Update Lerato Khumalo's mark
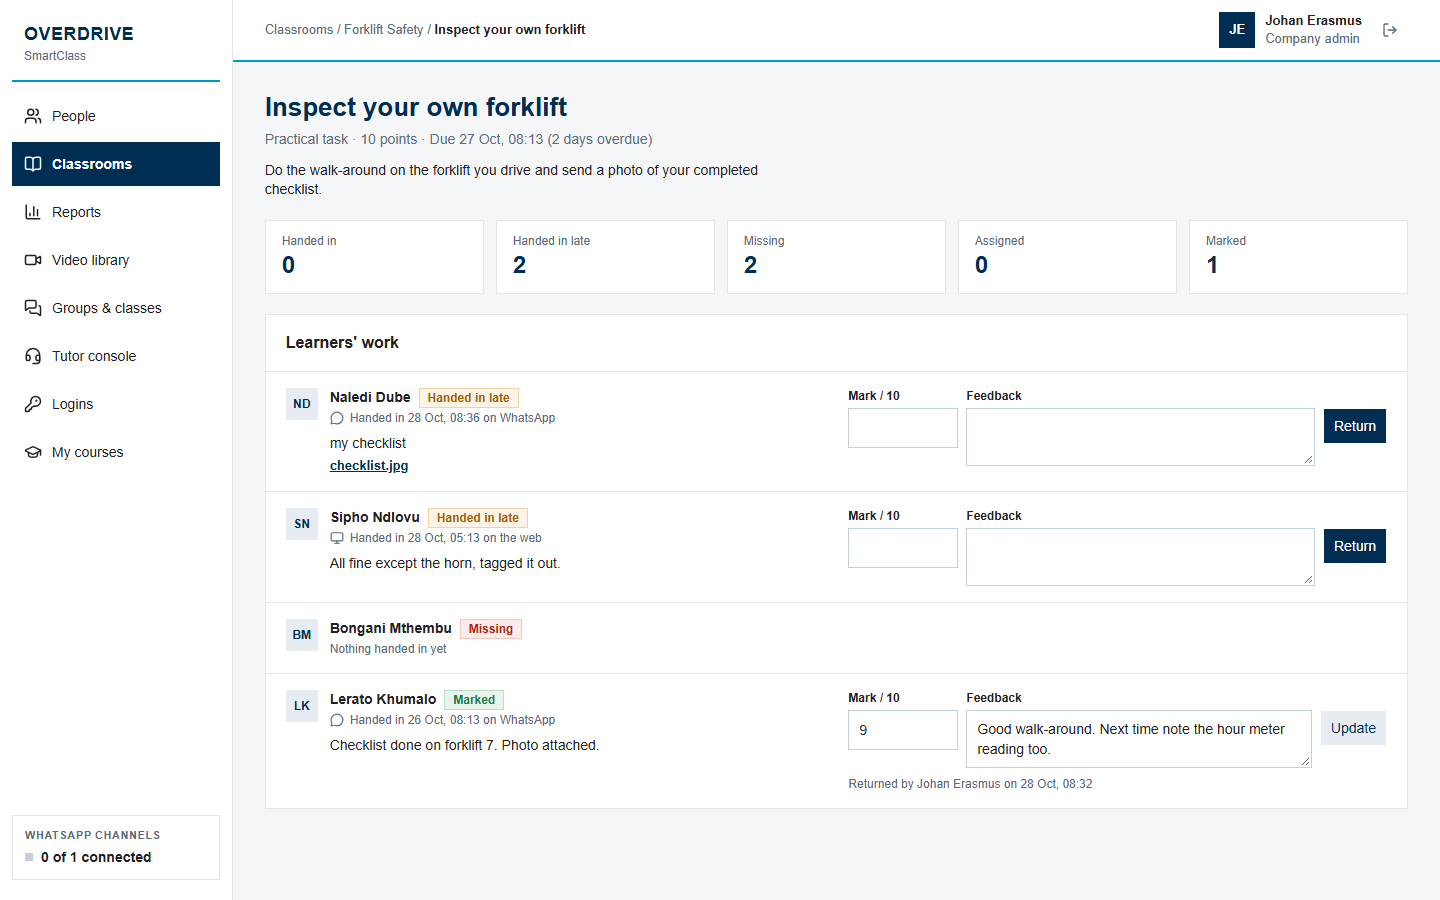Image resolution: width=1440 pixels, height=900 pixels. coord(1353,728)
